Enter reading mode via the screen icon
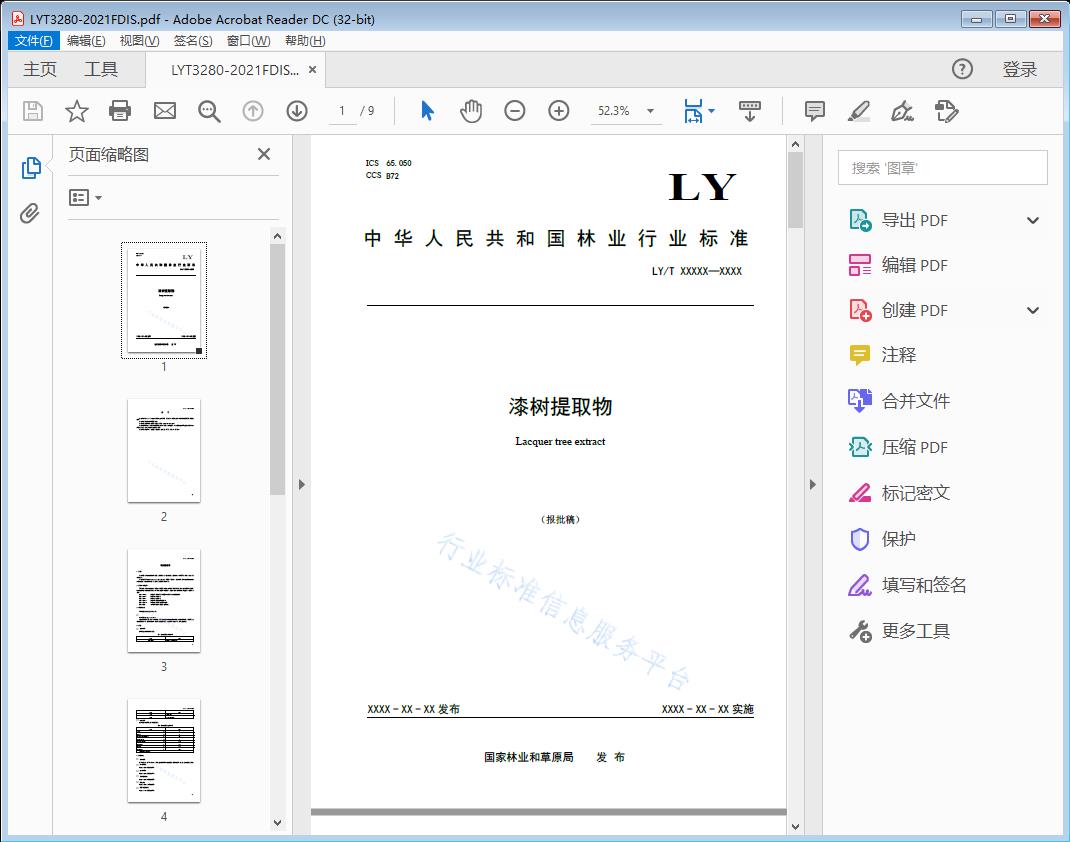This screenshot has width=1070, height=842. point(750,111)
